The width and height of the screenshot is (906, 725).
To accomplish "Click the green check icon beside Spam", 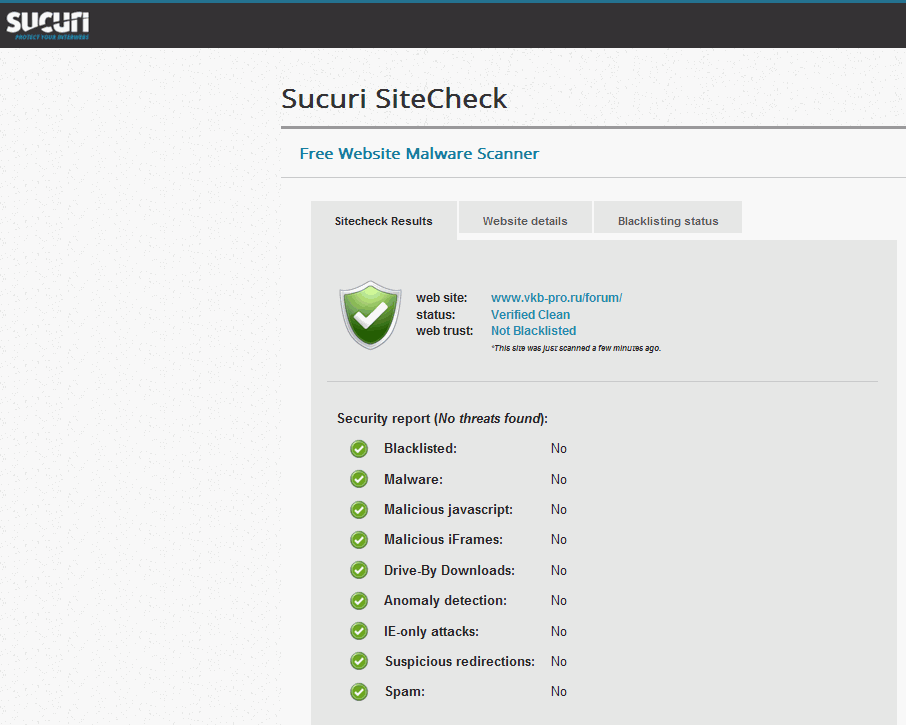I will tap(359, 691).
